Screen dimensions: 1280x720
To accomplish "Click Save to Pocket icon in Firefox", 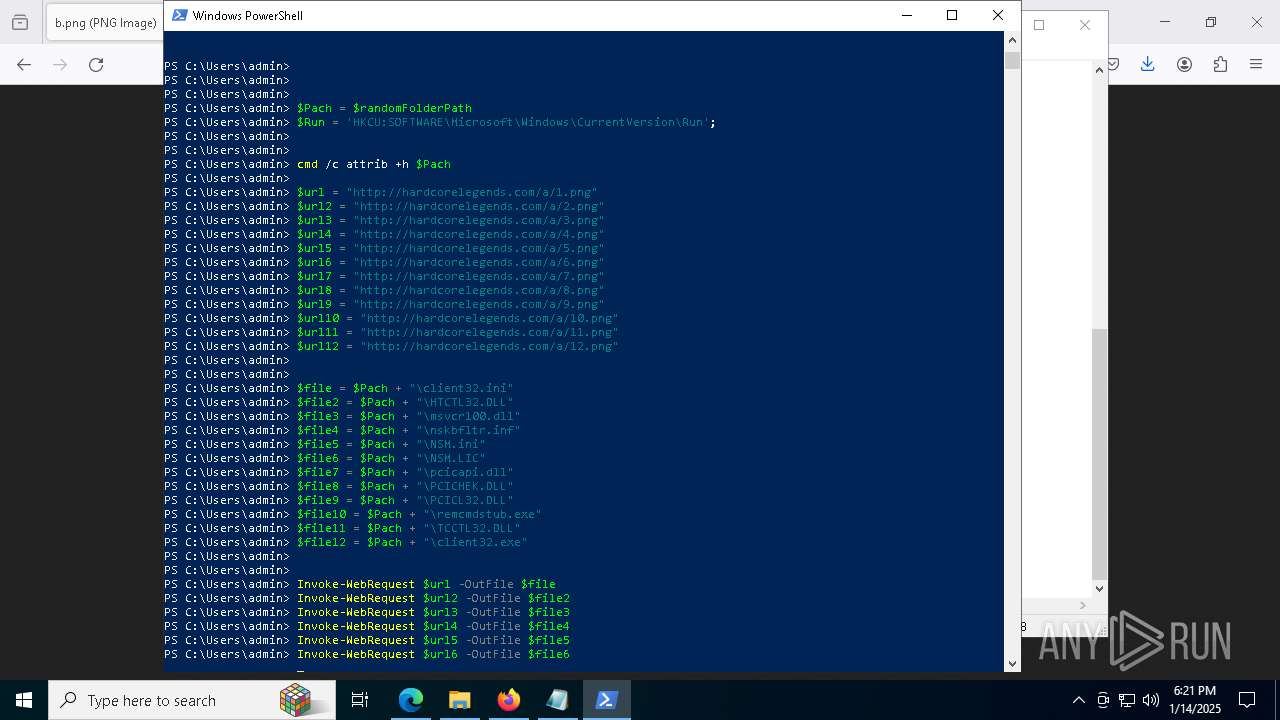I will point(1113,64).
